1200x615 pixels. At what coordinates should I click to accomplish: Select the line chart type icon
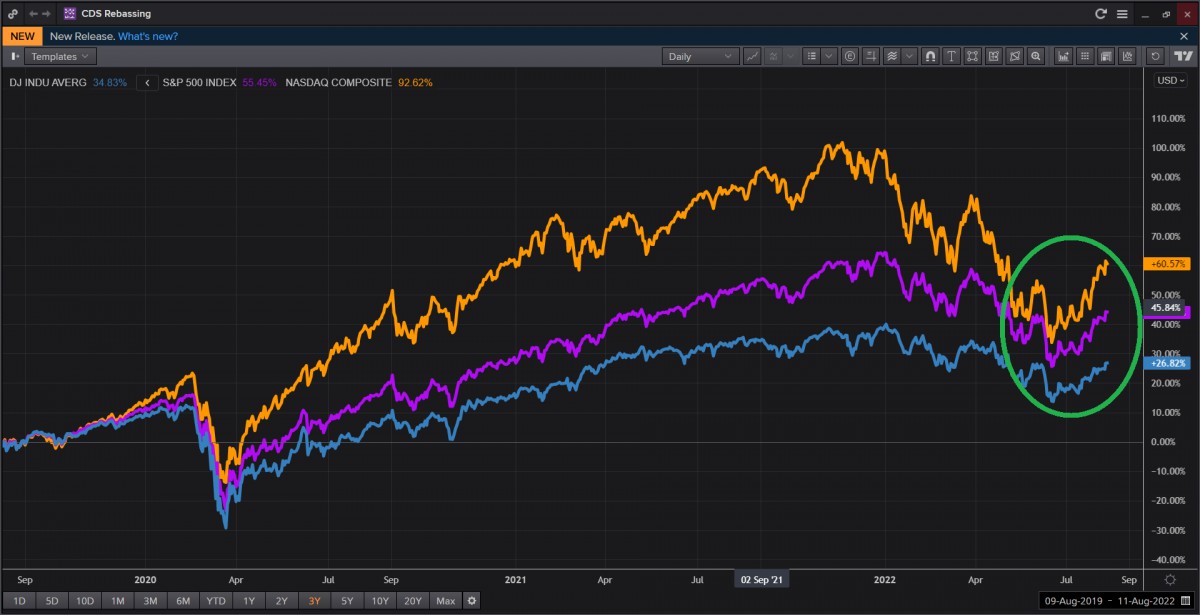(750, 57)
